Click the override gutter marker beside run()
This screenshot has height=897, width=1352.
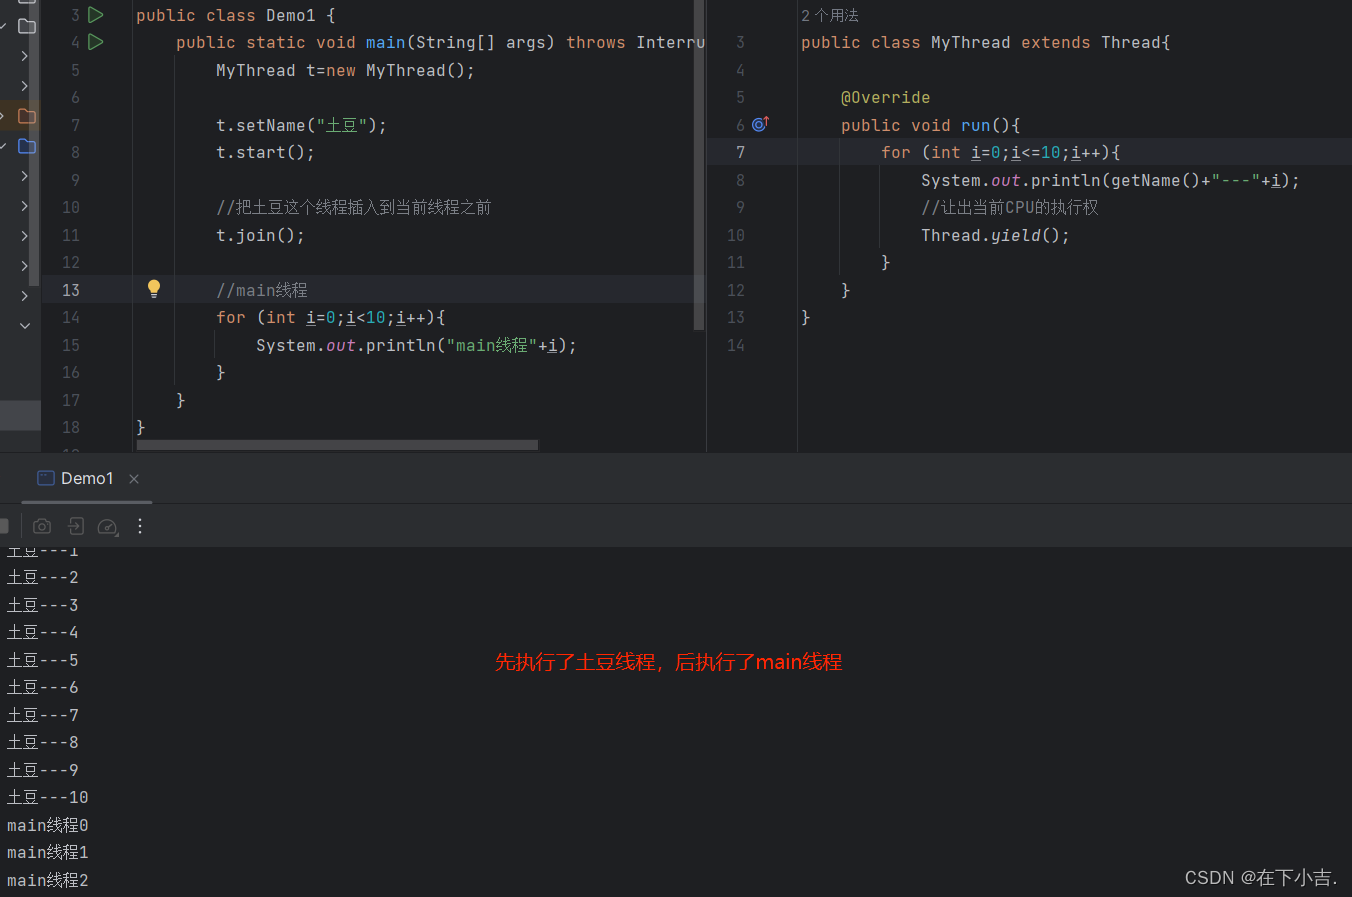[x=760, y=124]
